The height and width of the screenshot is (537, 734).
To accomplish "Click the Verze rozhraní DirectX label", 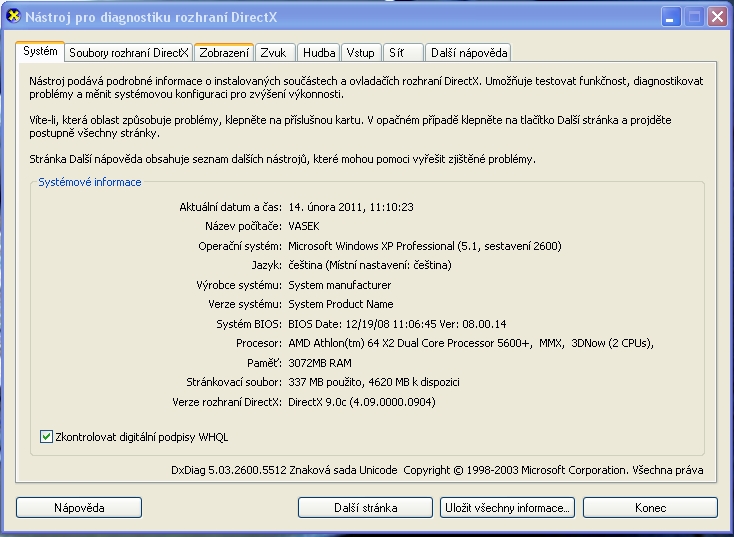I will (227, 402).
